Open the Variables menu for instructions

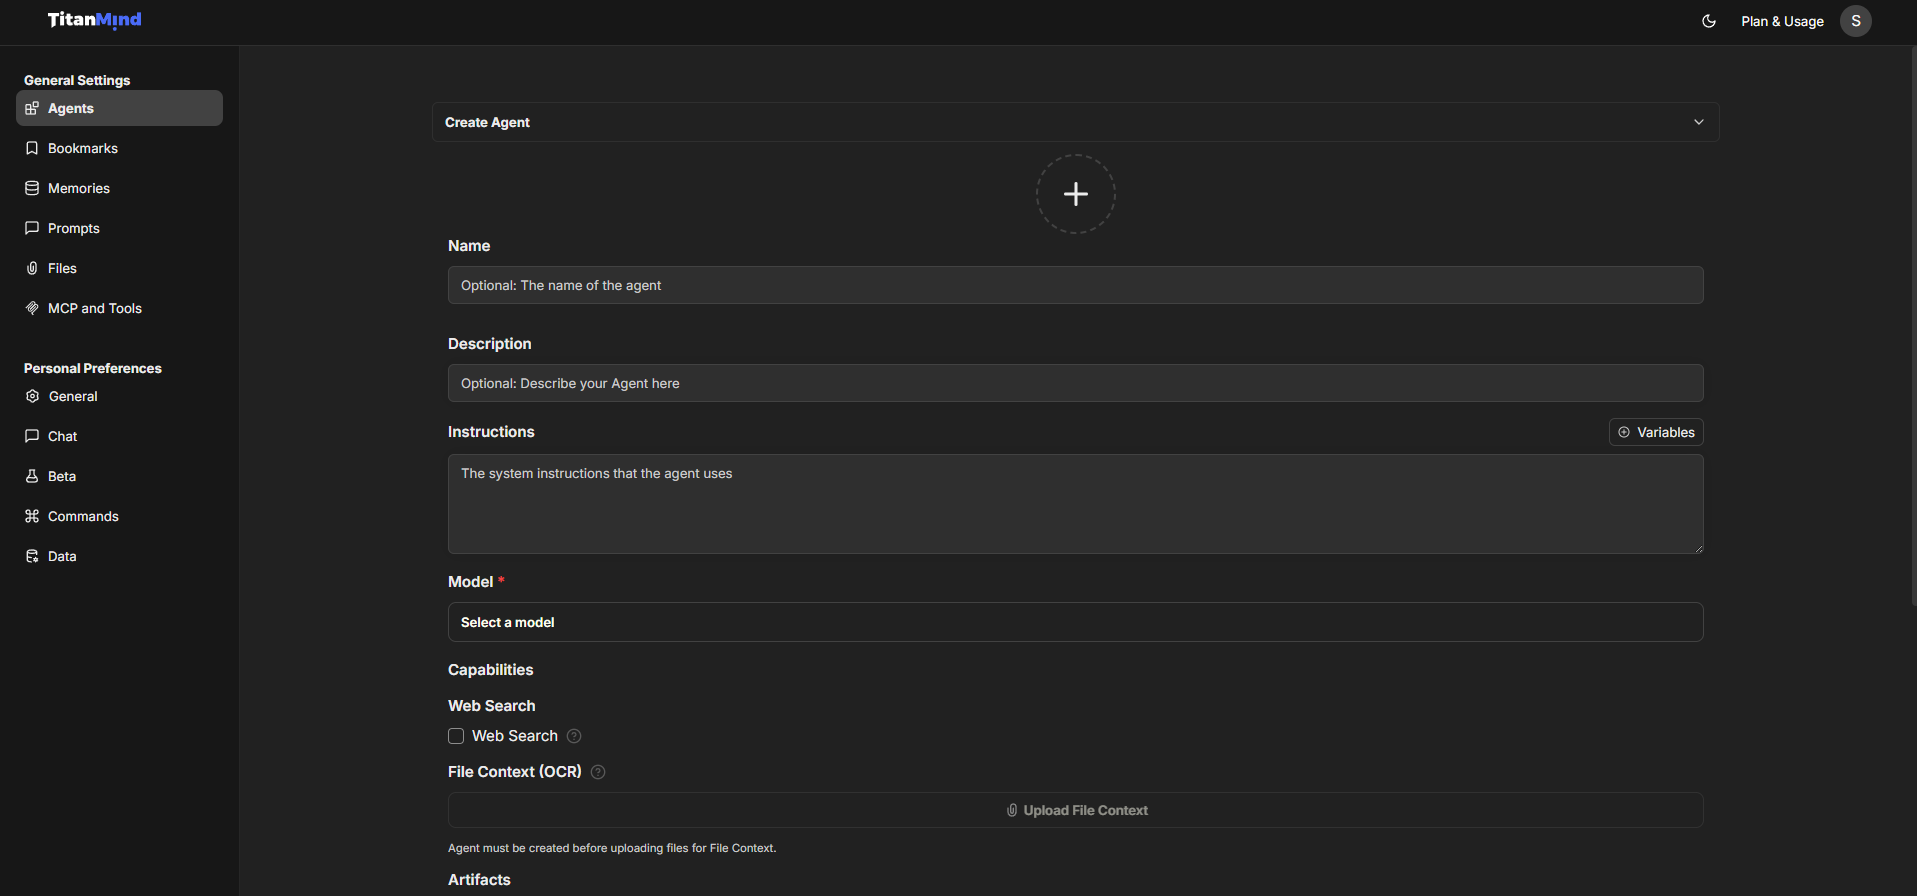point(1655,432)
